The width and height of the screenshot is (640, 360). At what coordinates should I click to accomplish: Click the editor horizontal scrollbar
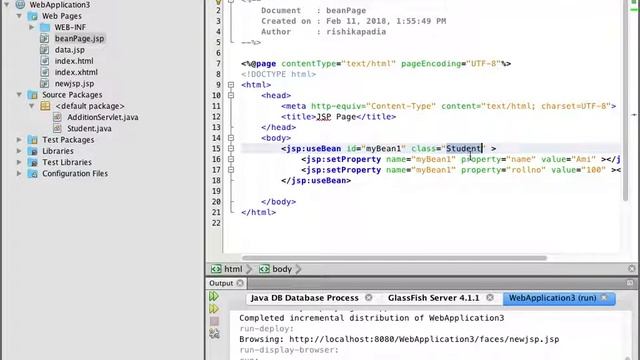pos(394,258)
